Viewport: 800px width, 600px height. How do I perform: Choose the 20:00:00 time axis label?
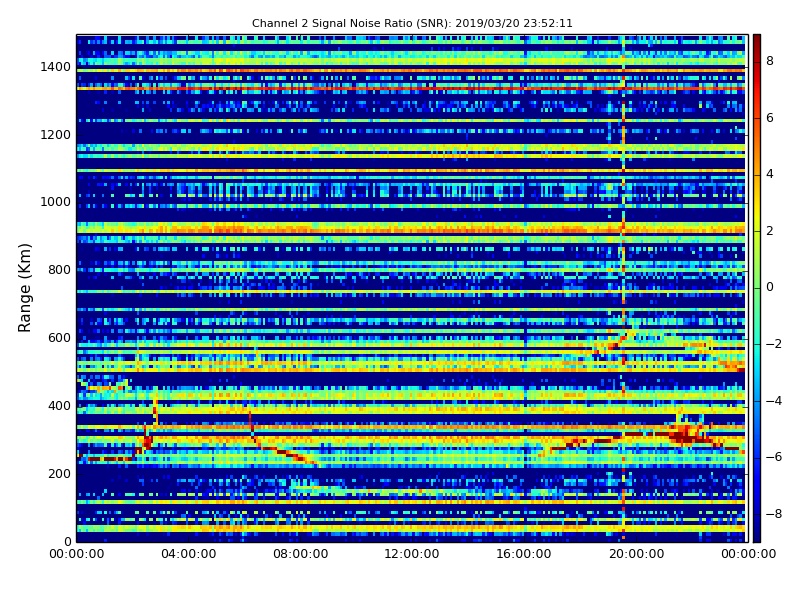pos(637,554)
